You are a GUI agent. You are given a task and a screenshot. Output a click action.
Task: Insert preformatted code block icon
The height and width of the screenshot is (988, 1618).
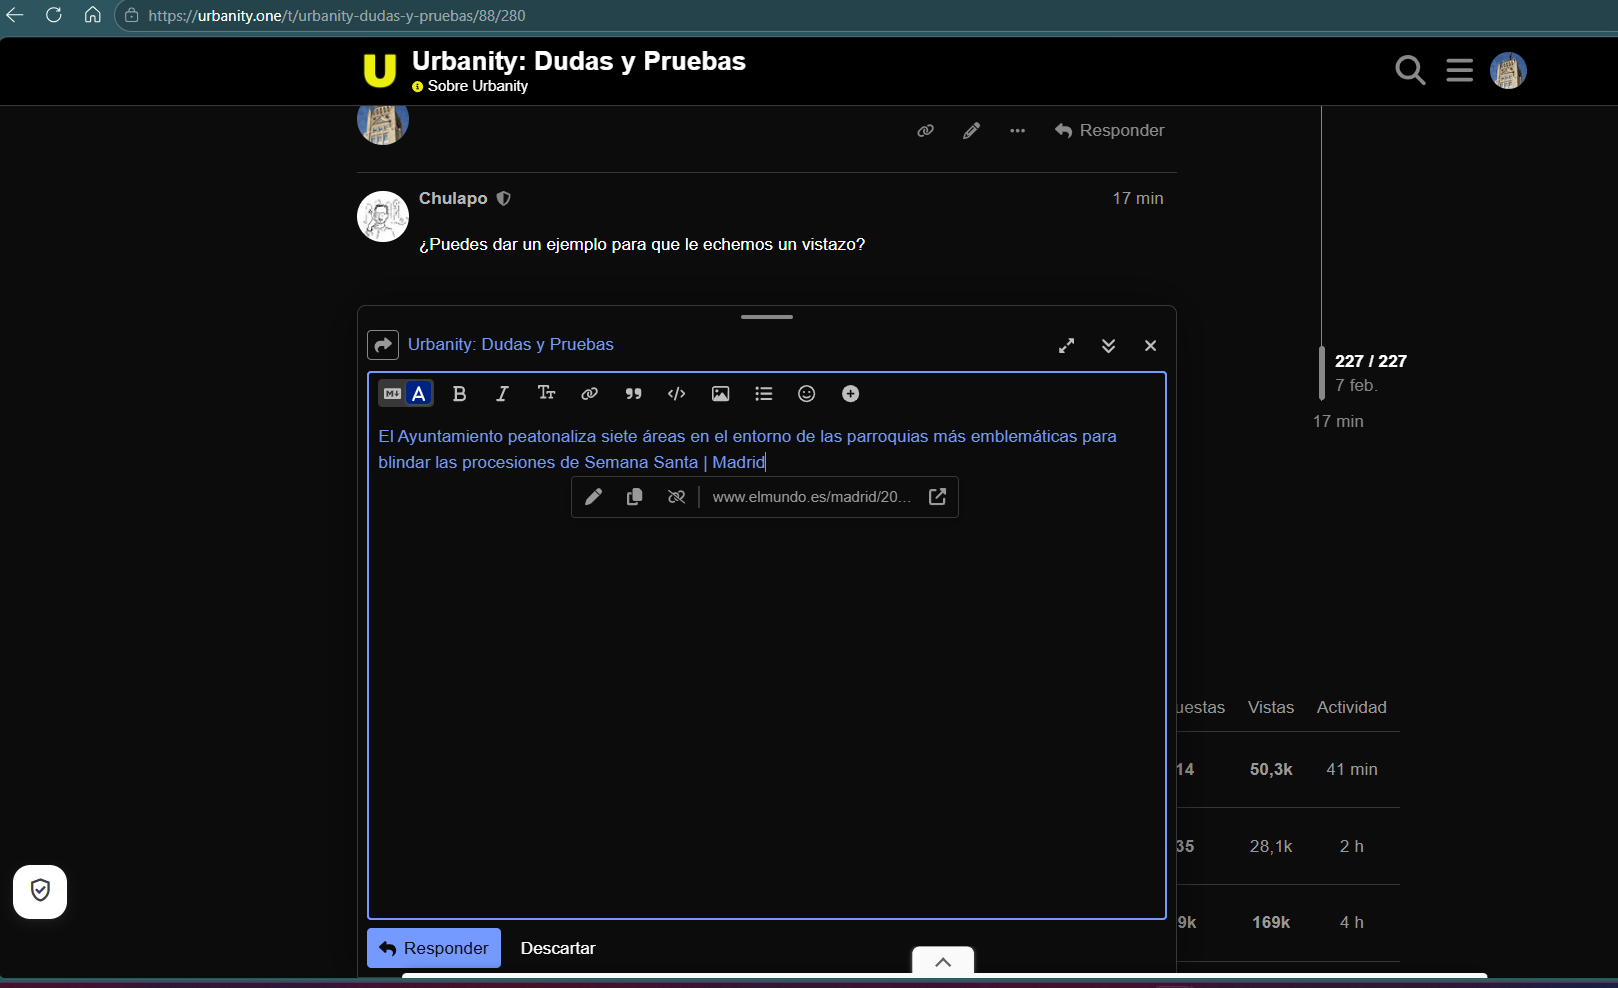click(x=677, y=394)
